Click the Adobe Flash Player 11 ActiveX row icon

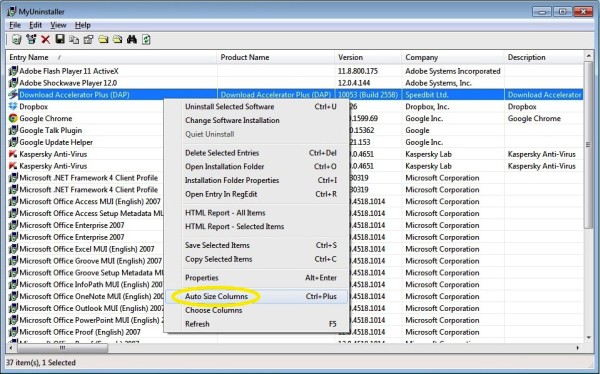pos(13,71)
